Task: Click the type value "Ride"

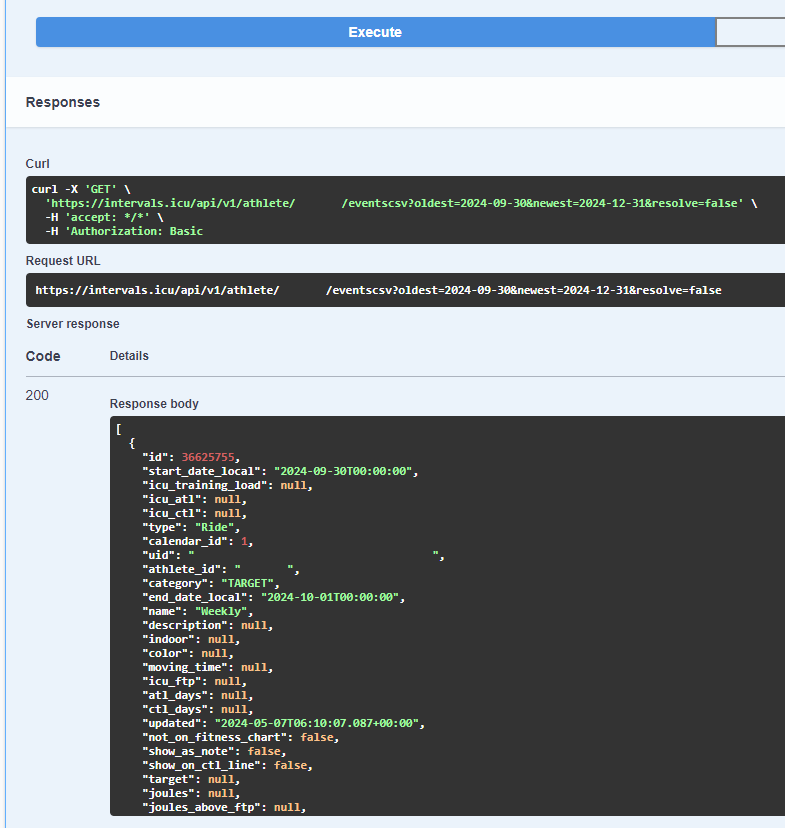Action: click(x=214, y=527)
